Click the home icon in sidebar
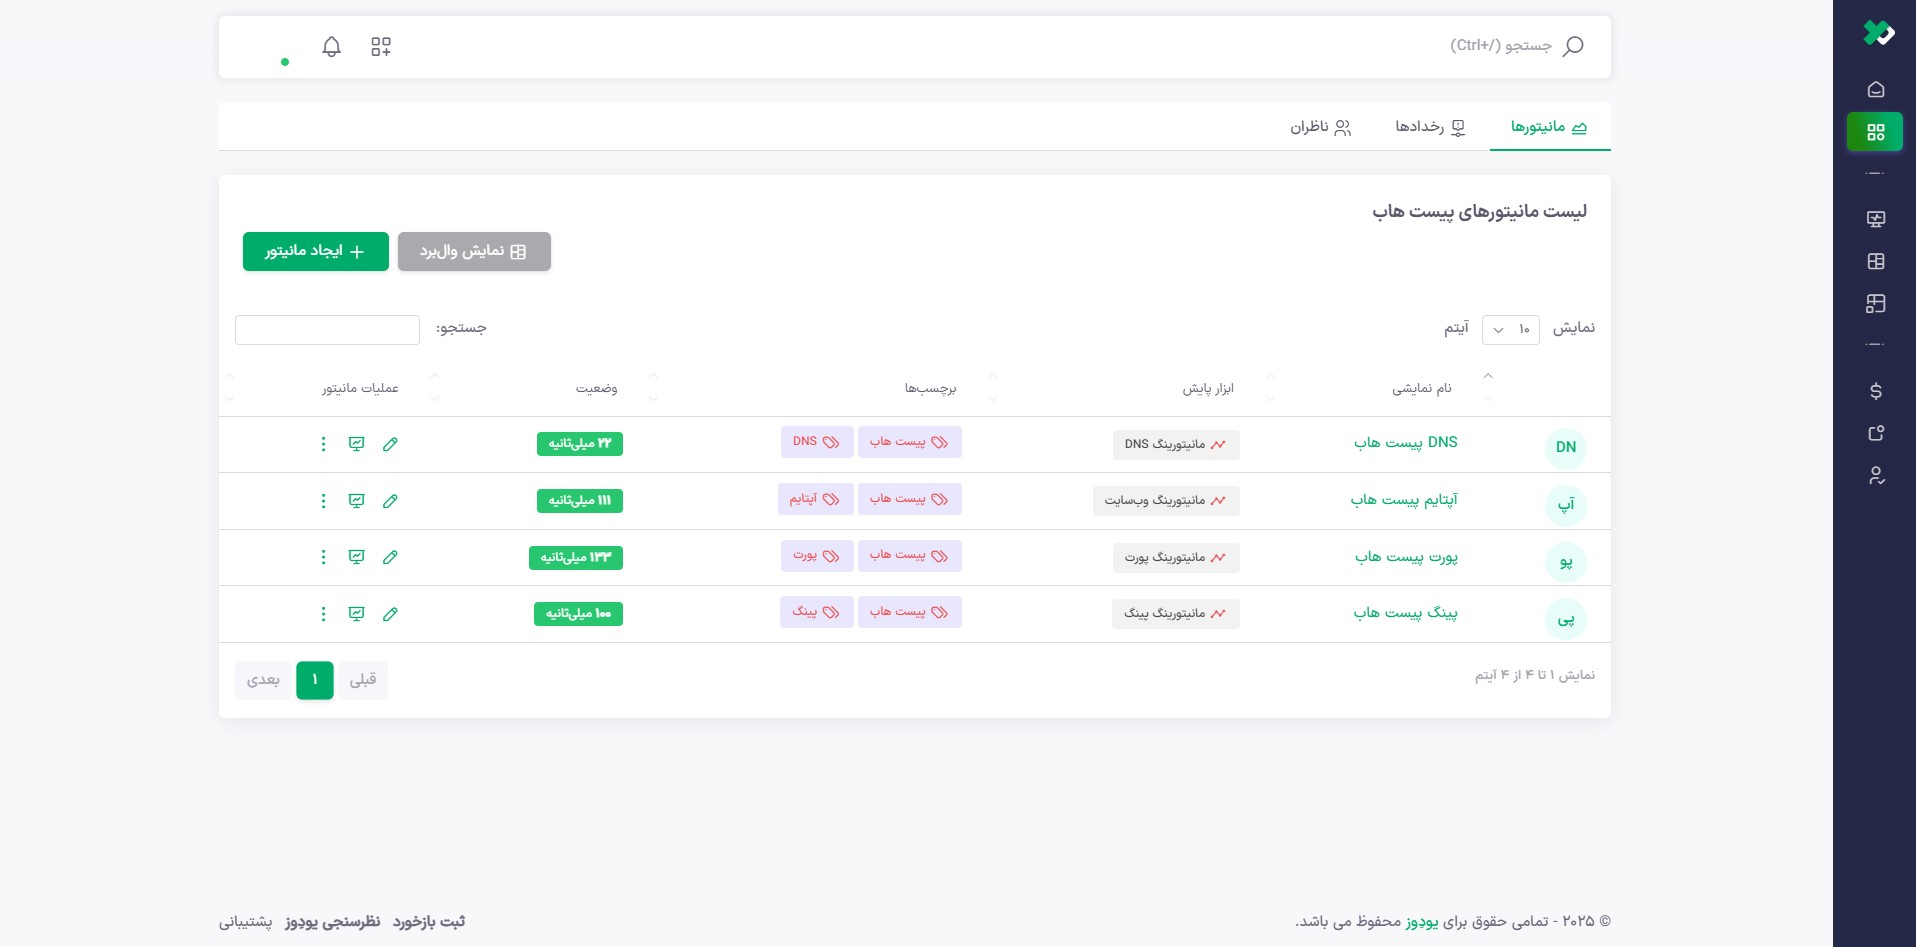 tap(1875, 90)
